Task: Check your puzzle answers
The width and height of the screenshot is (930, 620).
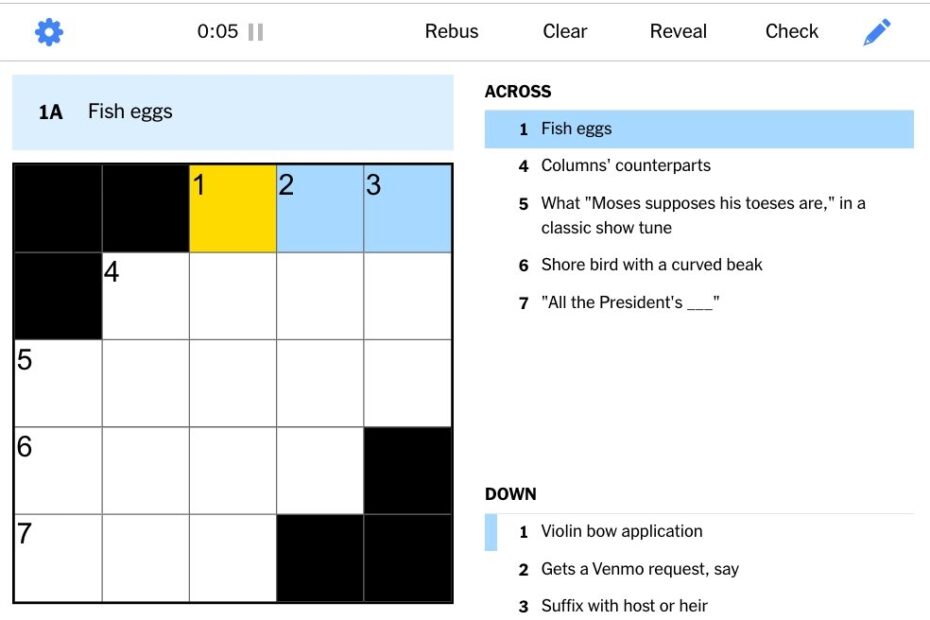Action: point(791,31)
